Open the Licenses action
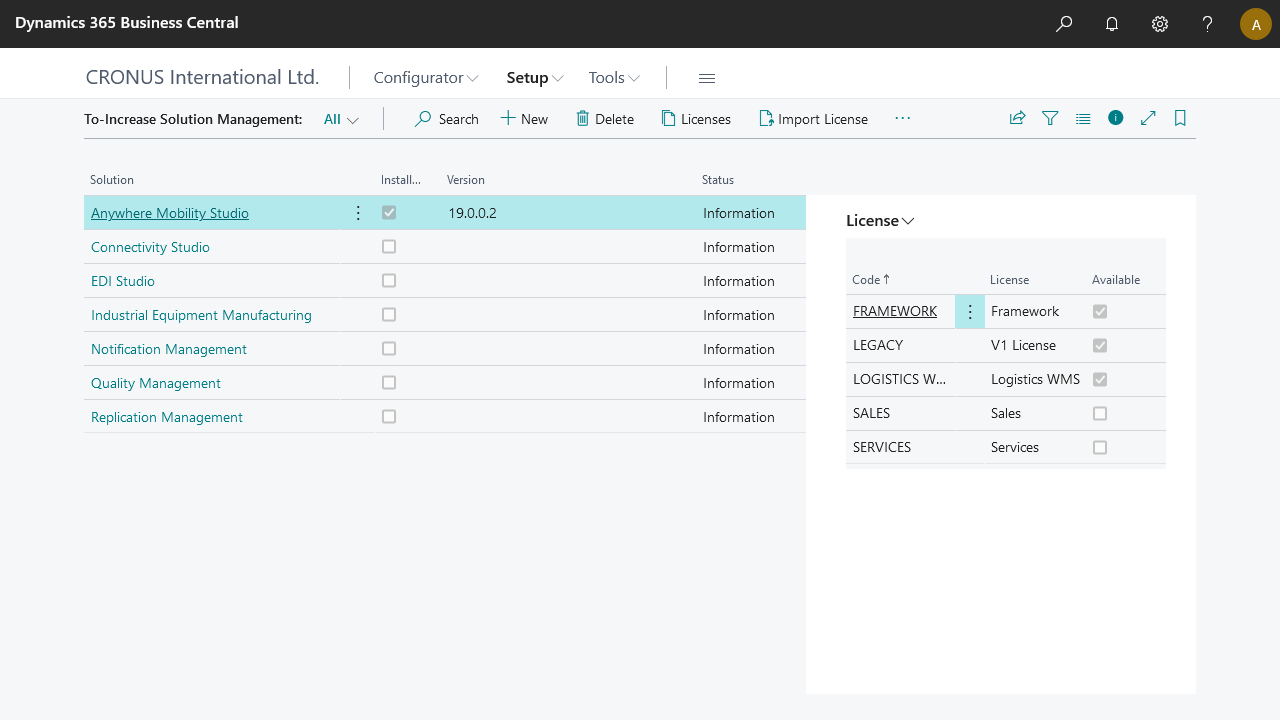1280x720 pixels. (696, 119)
